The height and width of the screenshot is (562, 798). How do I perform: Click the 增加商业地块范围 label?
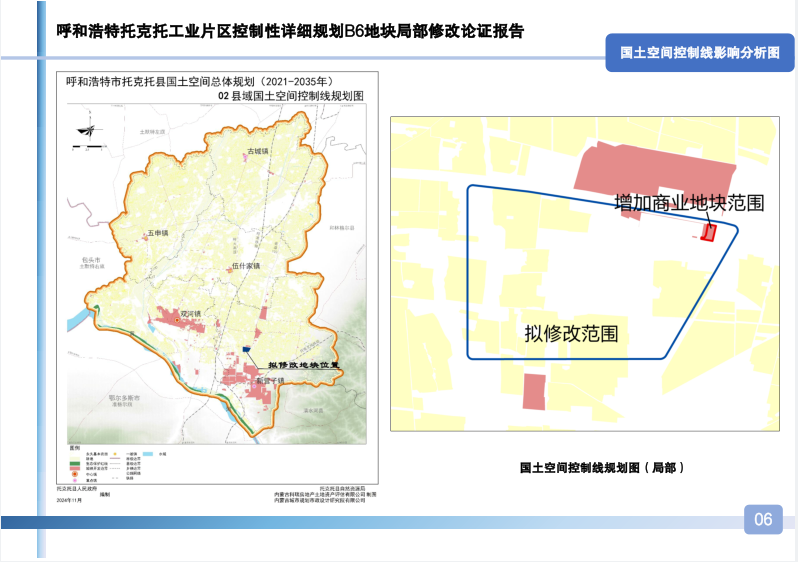[689, 203]
